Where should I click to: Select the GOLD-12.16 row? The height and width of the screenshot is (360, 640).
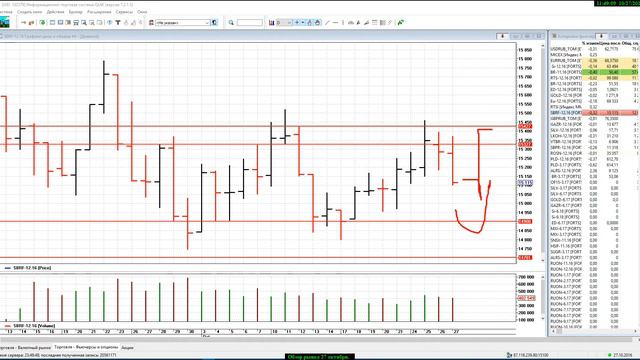pos(594,95)
